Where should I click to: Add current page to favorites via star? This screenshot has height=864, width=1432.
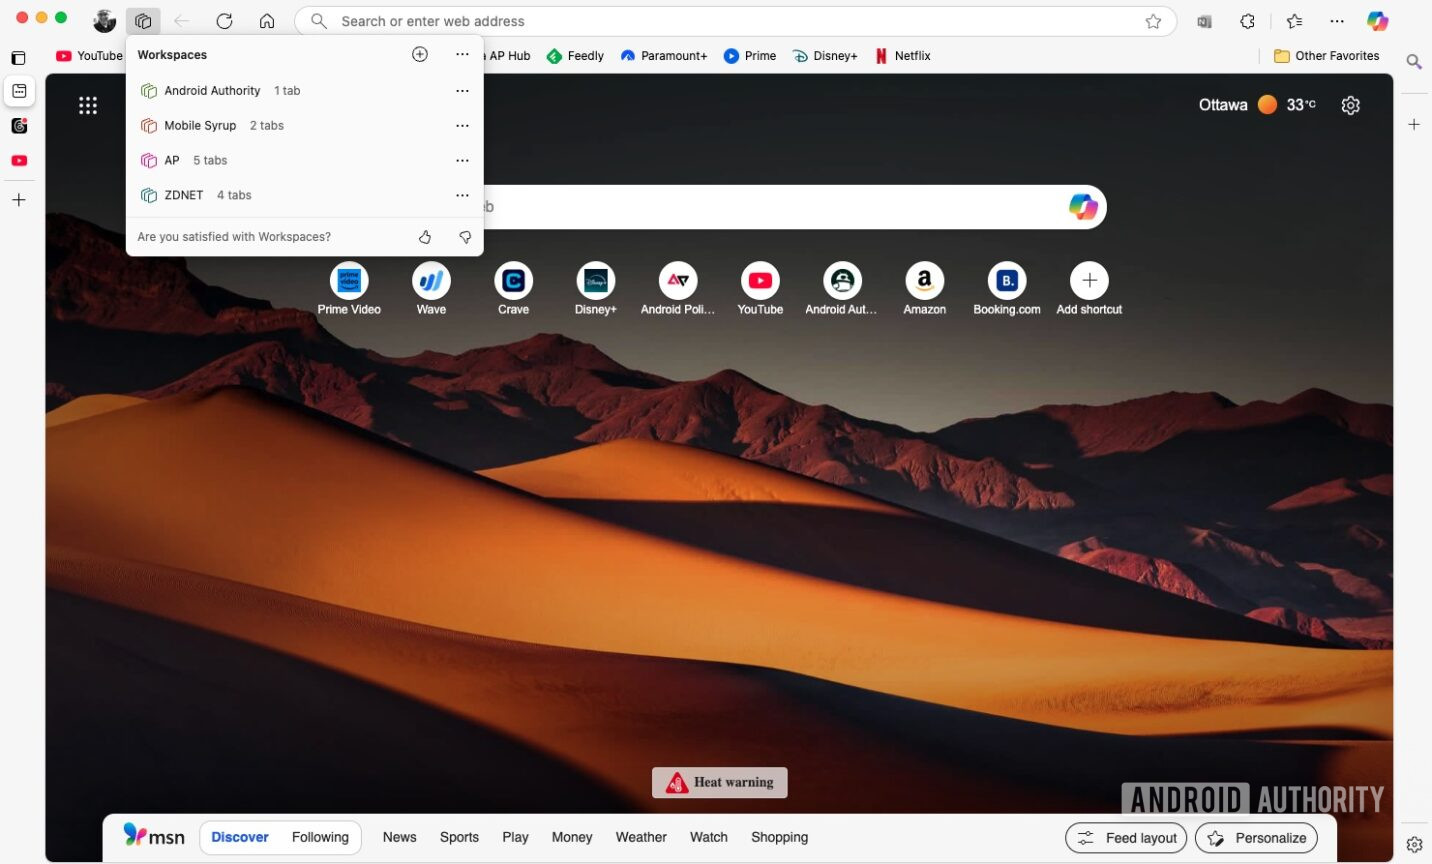click(1154, 21)
